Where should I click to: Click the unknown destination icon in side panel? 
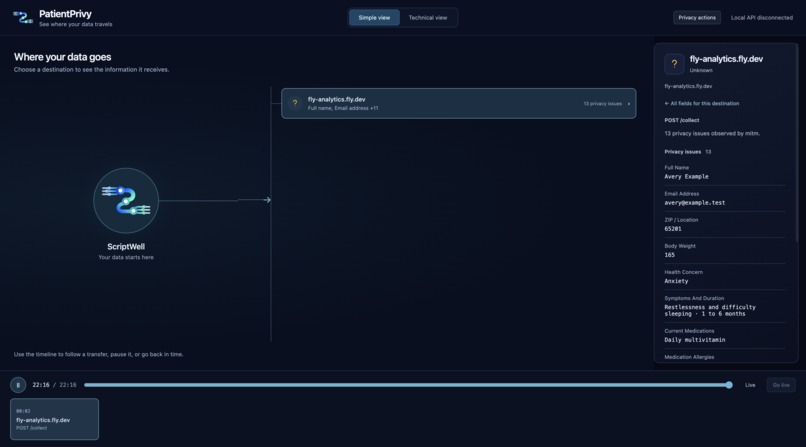coord(674,64)
